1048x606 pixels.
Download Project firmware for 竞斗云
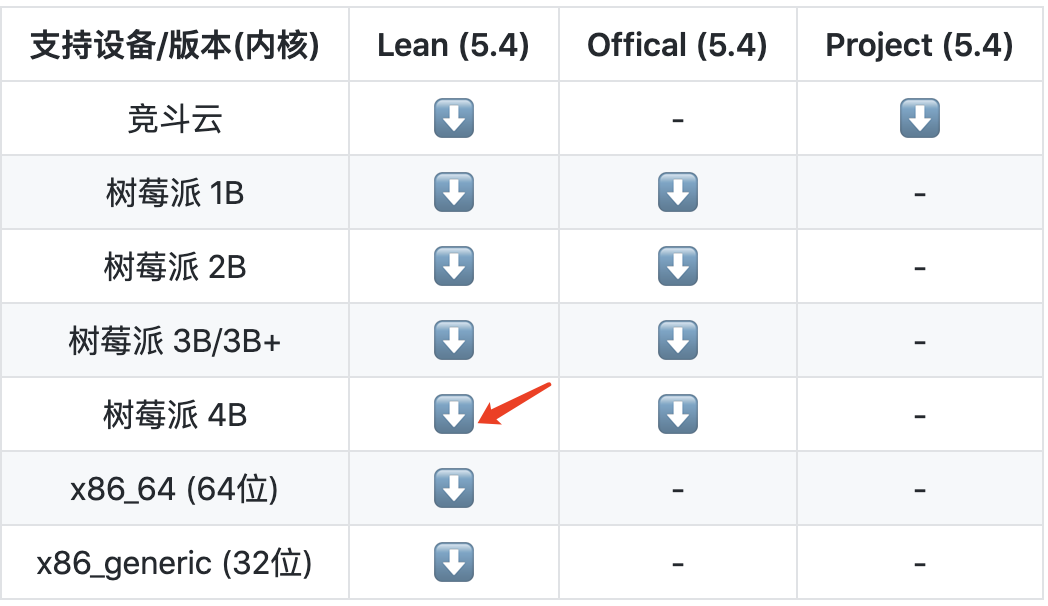click(919, 119)
